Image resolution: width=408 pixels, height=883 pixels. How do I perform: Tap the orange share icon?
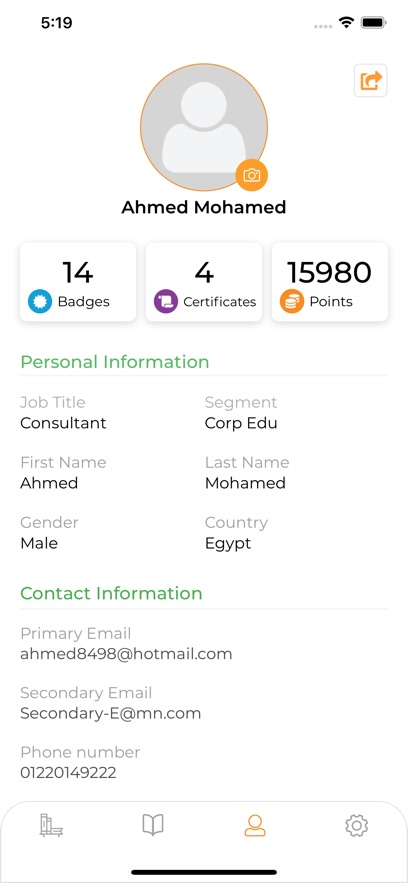tap(370, 81)
